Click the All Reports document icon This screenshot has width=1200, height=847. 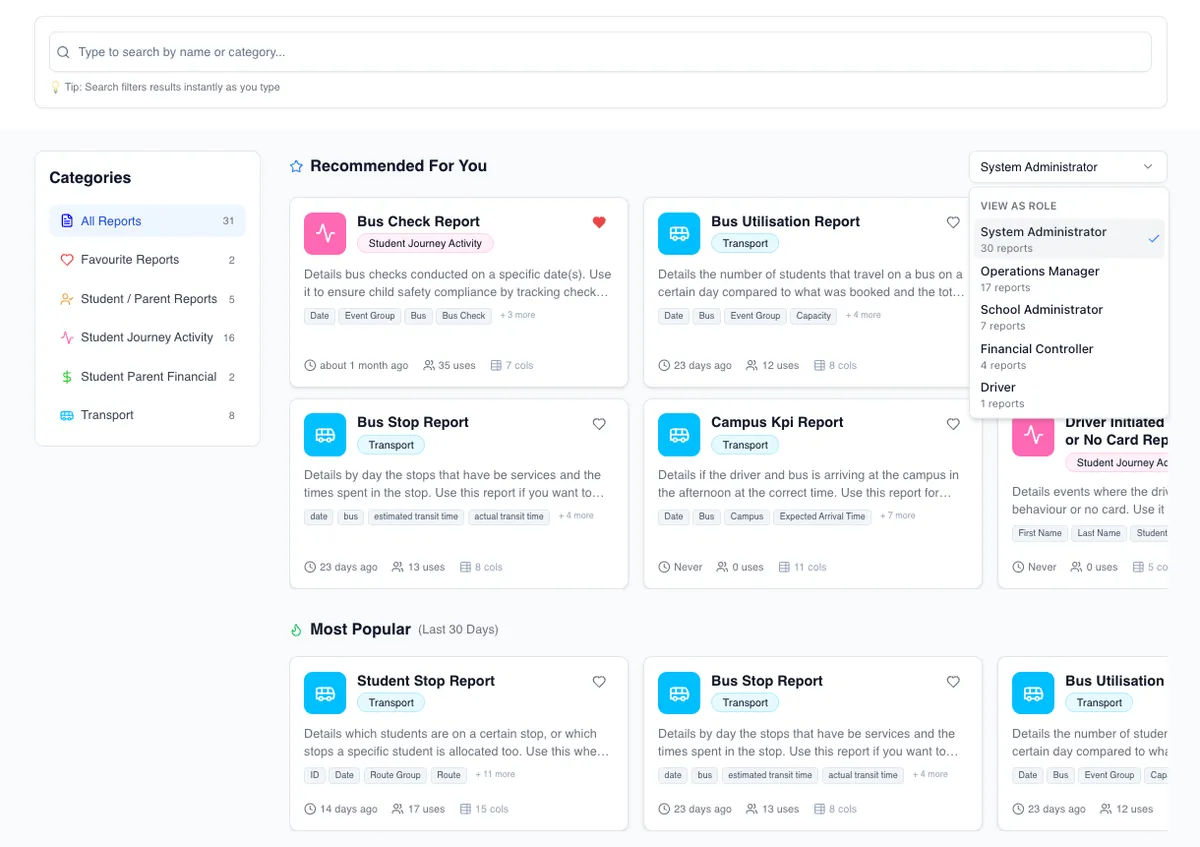(x=67, y=221)
